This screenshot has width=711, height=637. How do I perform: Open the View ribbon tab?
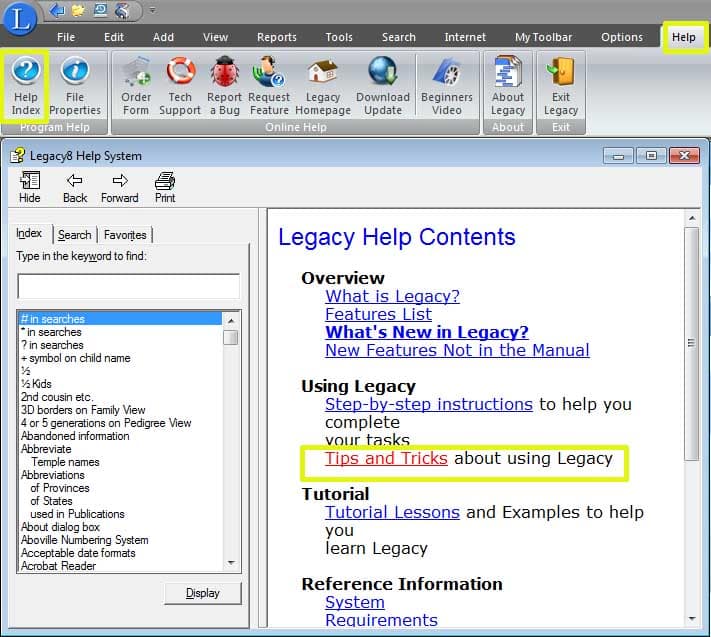[215, 37]
